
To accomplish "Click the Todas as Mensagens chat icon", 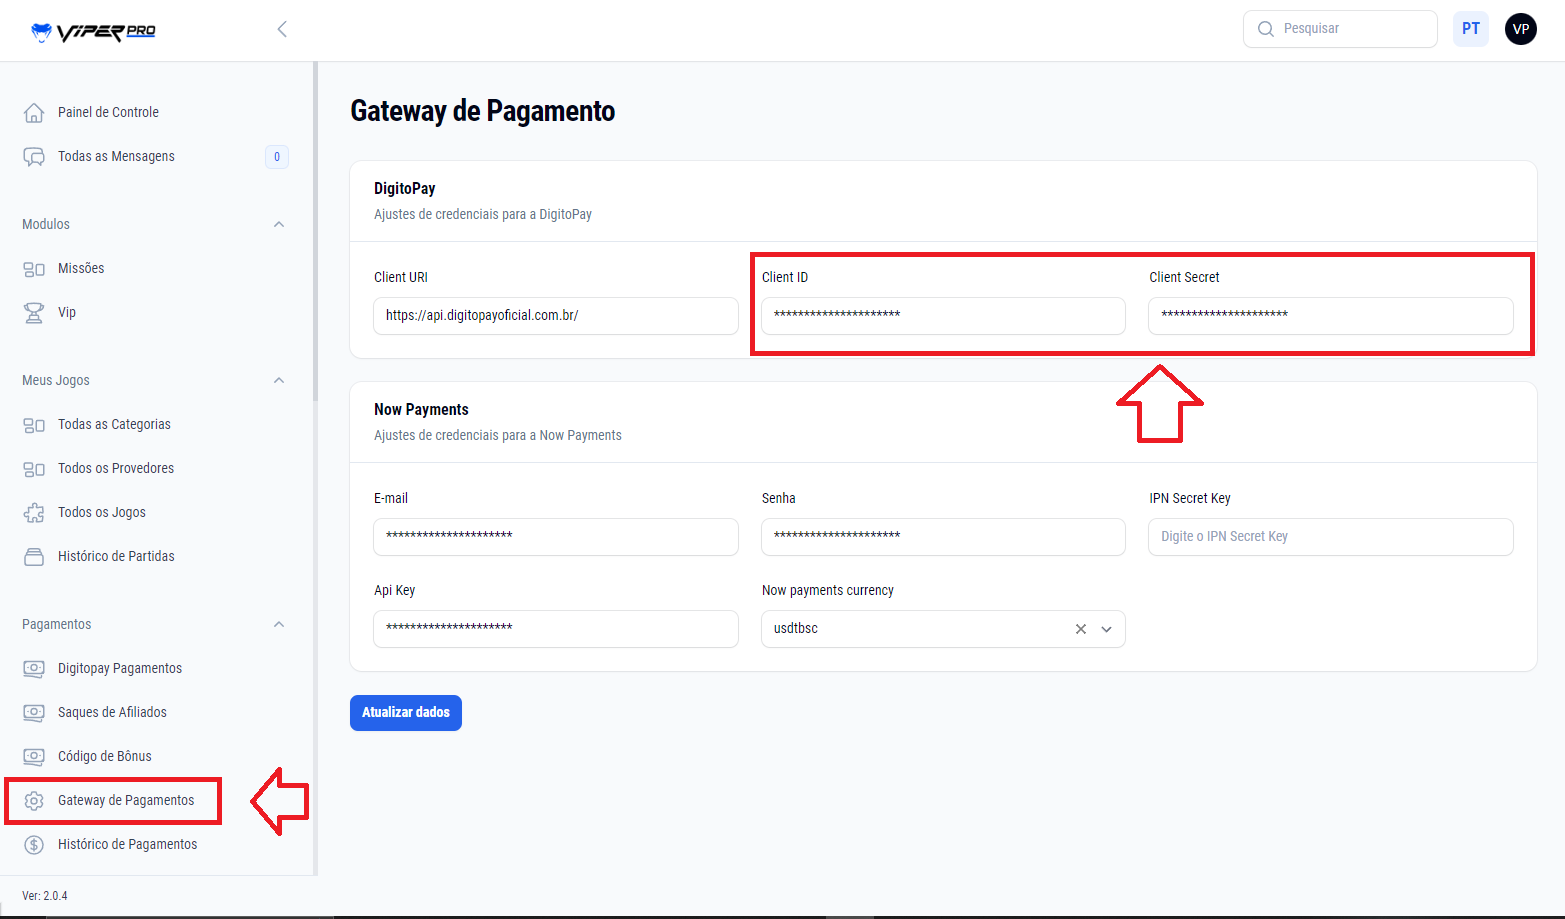I will pyautogui.click(x=34, y=157).
